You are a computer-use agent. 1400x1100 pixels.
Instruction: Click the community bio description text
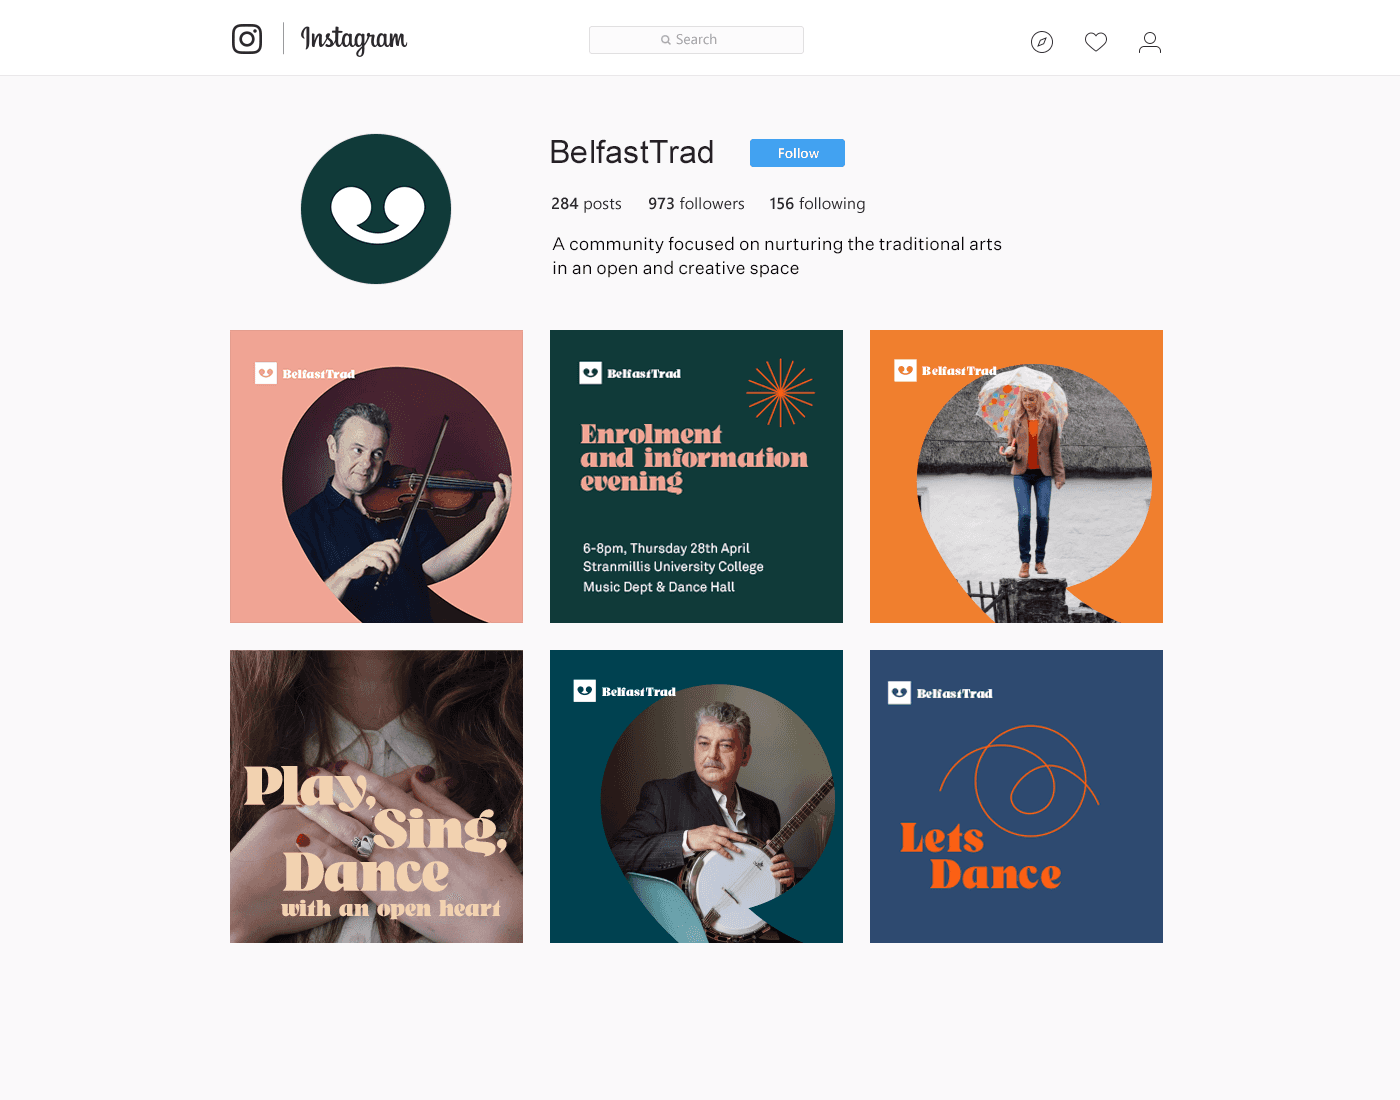(777, 256)
